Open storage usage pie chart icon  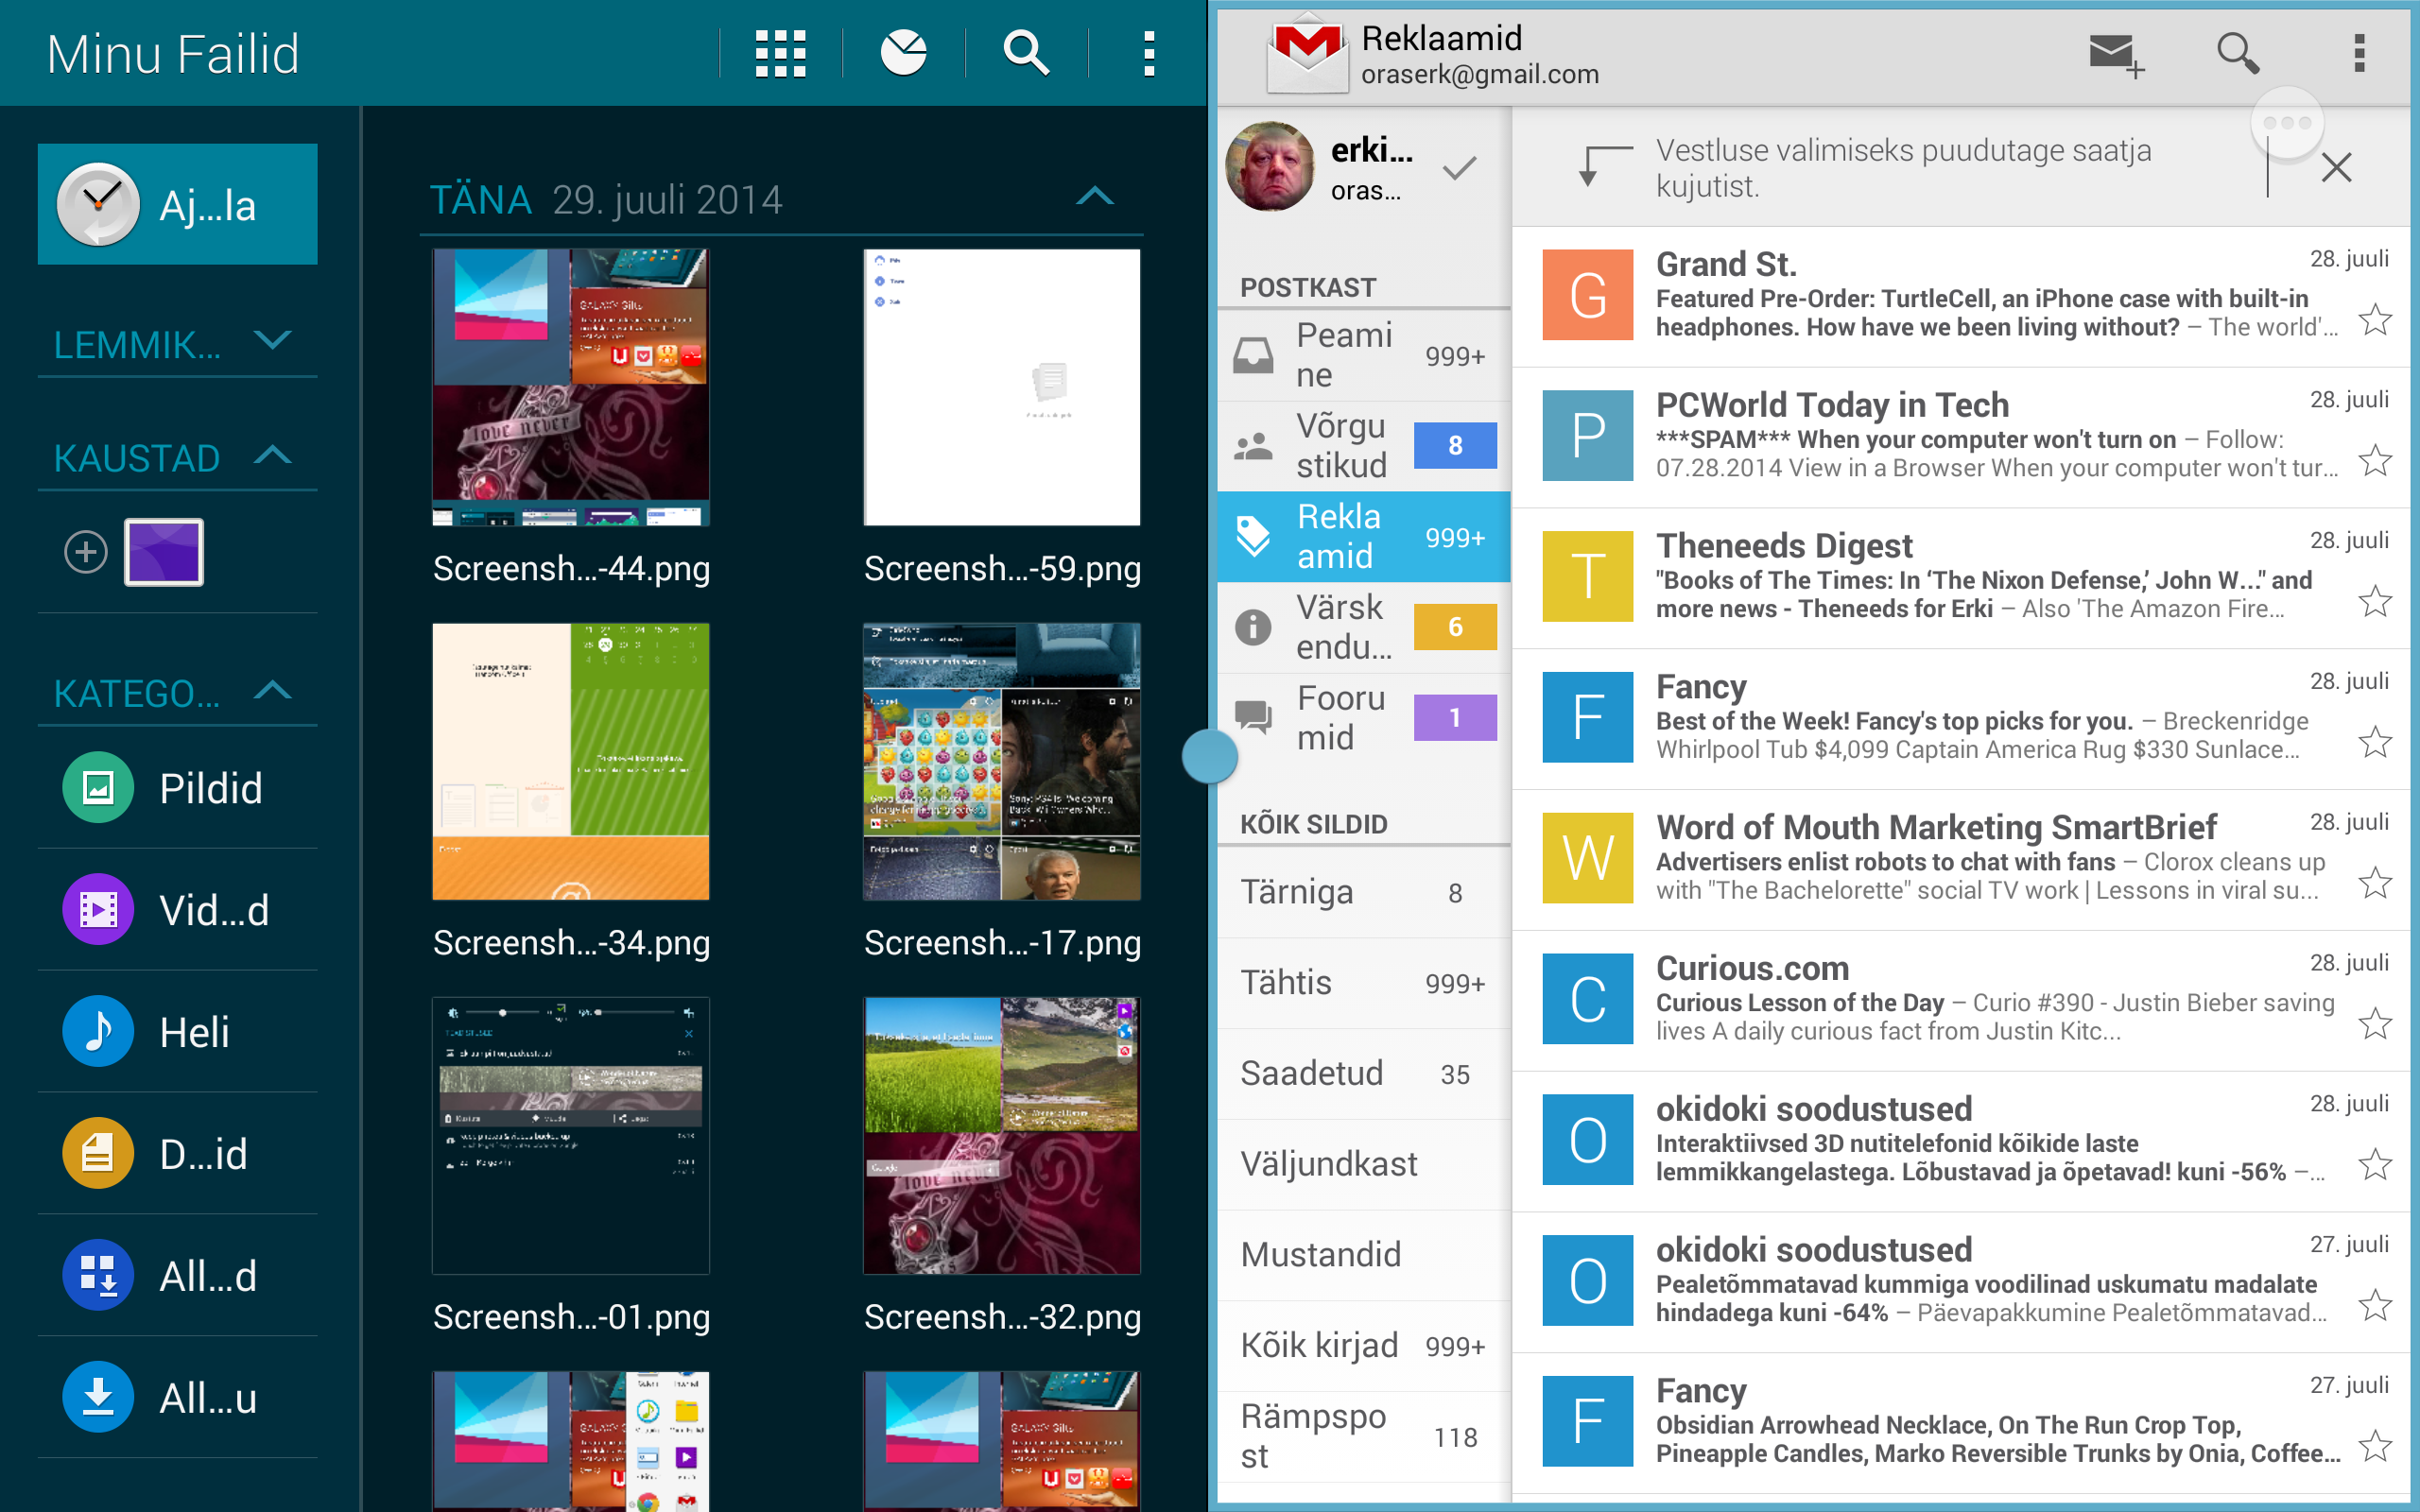pyautogui.click(x=903, y=53)
